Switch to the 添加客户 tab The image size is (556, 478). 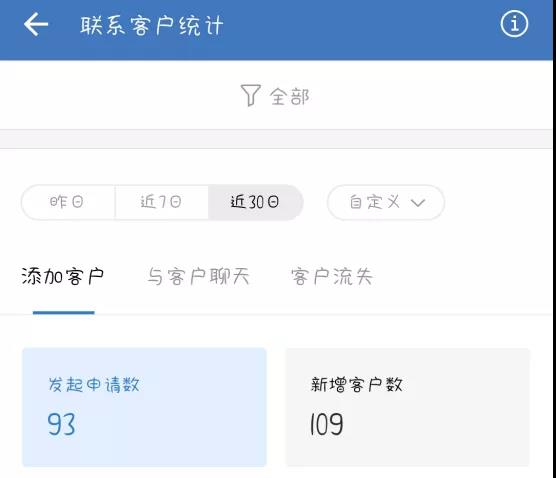[63, 277]
